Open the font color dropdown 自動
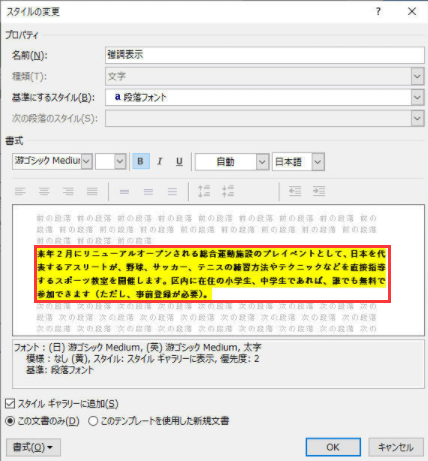This screenshot has height=461, width=428. pos(262,162)
